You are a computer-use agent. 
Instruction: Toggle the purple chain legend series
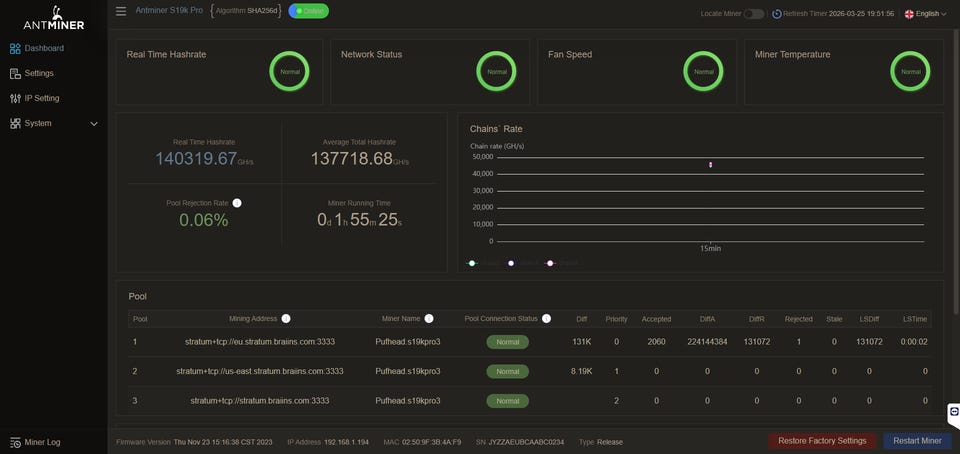[511, 263]
